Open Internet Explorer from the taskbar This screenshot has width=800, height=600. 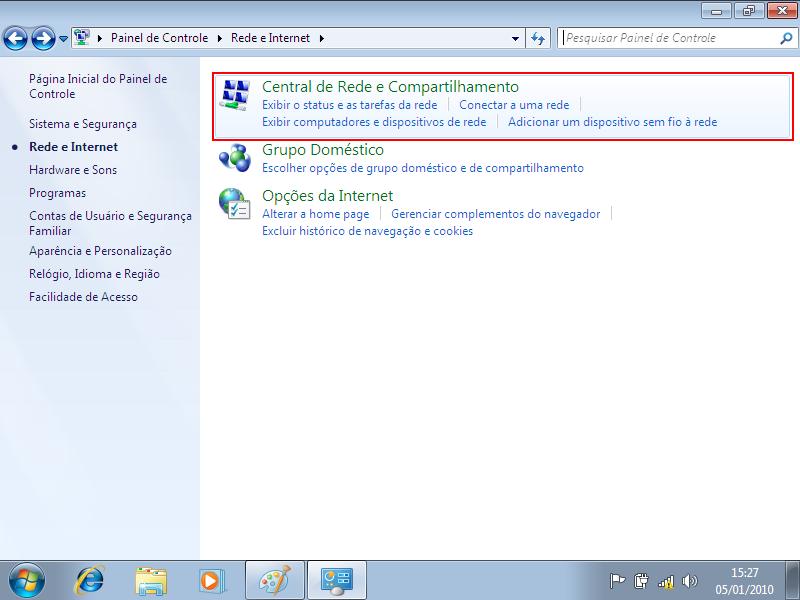tap(91, 580)
